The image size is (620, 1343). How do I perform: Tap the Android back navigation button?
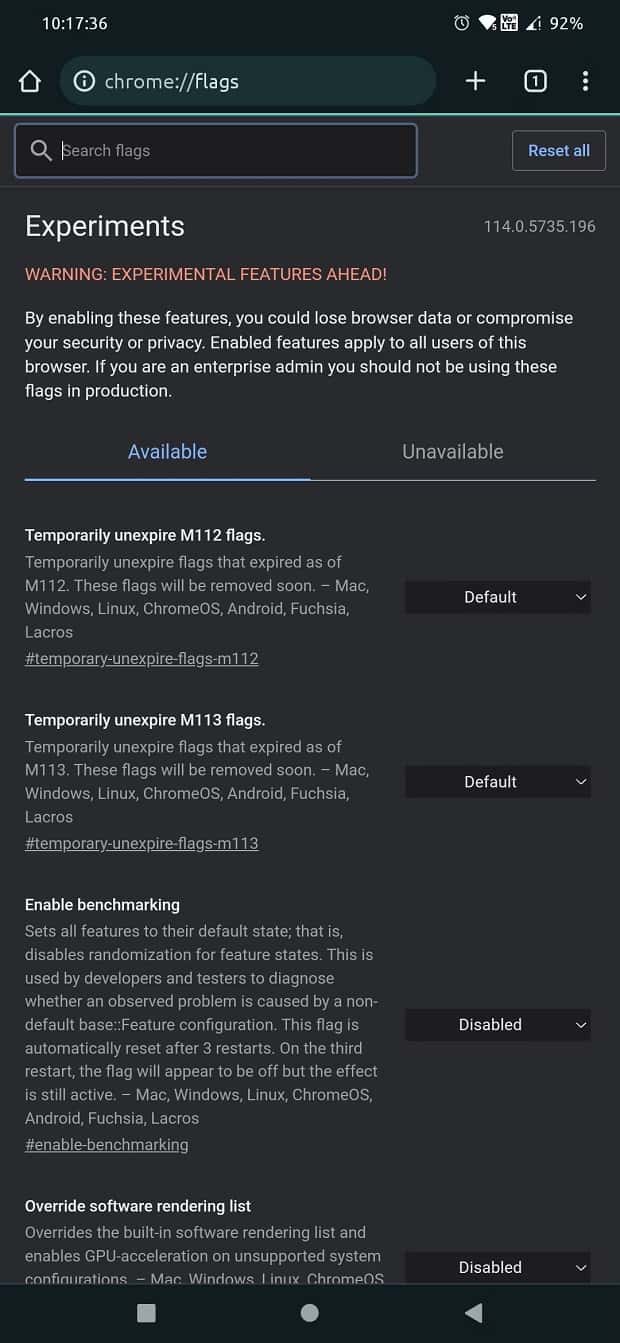[474, 1312]
